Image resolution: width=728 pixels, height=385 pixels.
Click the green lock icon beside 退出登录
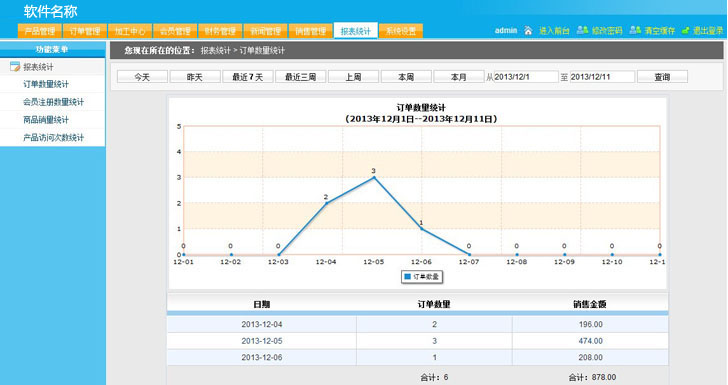685,31
